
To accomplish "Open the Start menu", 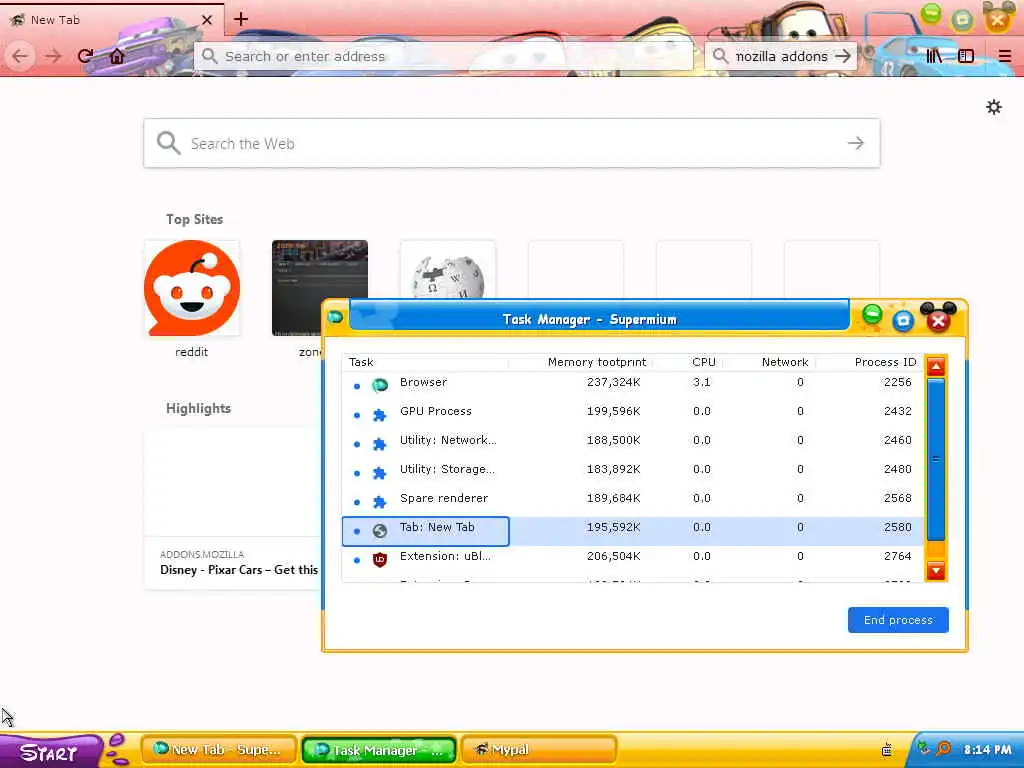I will [x=50, y=751].
